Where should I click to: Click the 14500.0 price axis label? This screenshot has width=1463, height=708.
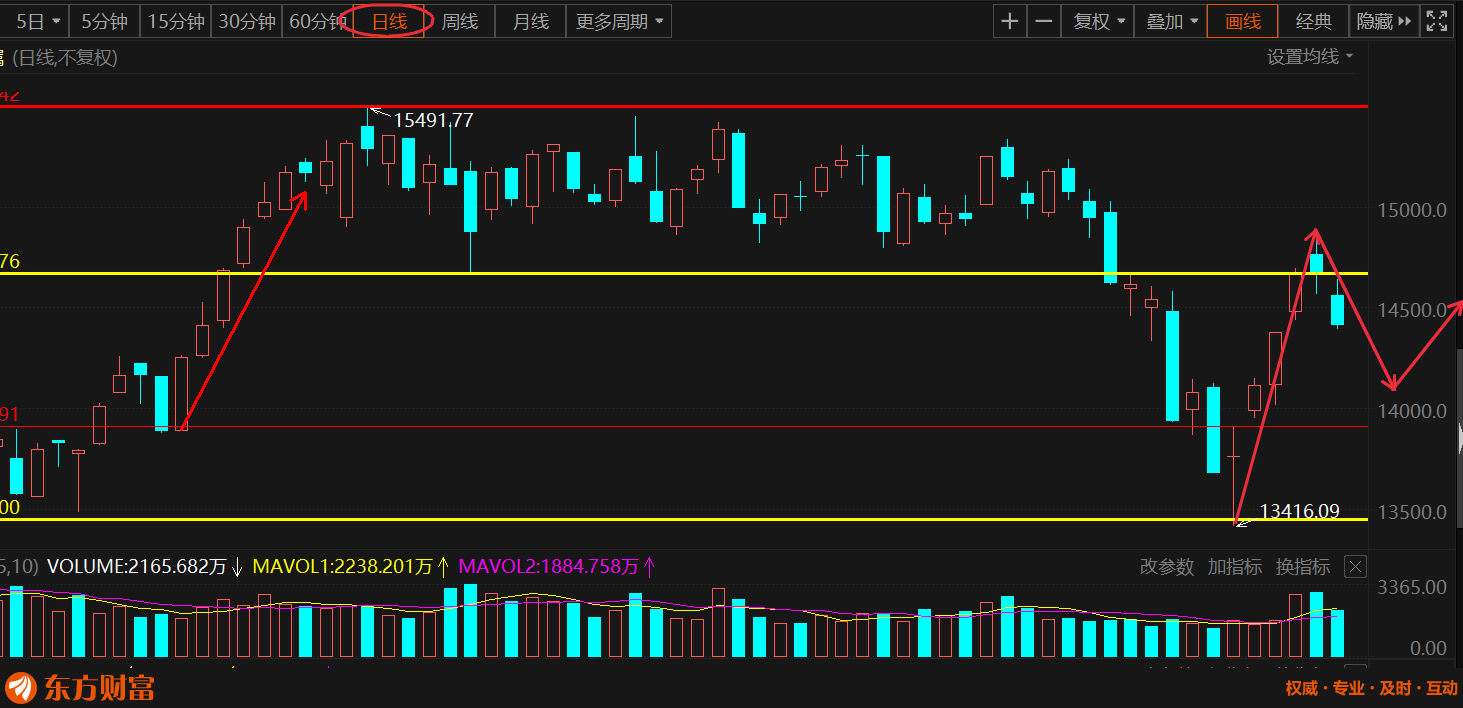(x=1413, y=311)
